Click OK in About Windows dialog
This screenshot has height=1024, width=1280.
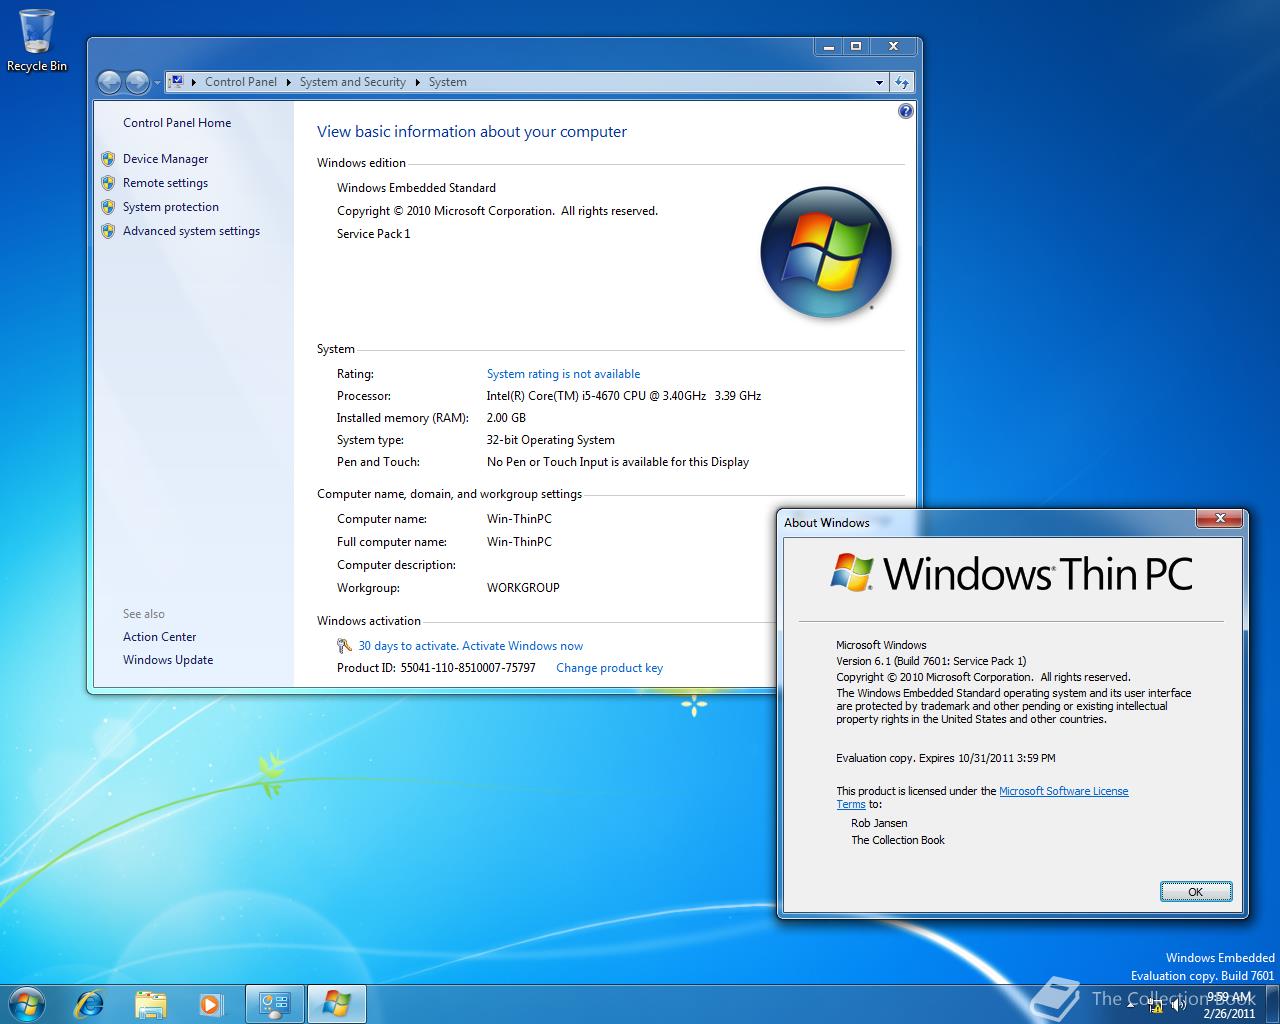[x=1195, y=892]
